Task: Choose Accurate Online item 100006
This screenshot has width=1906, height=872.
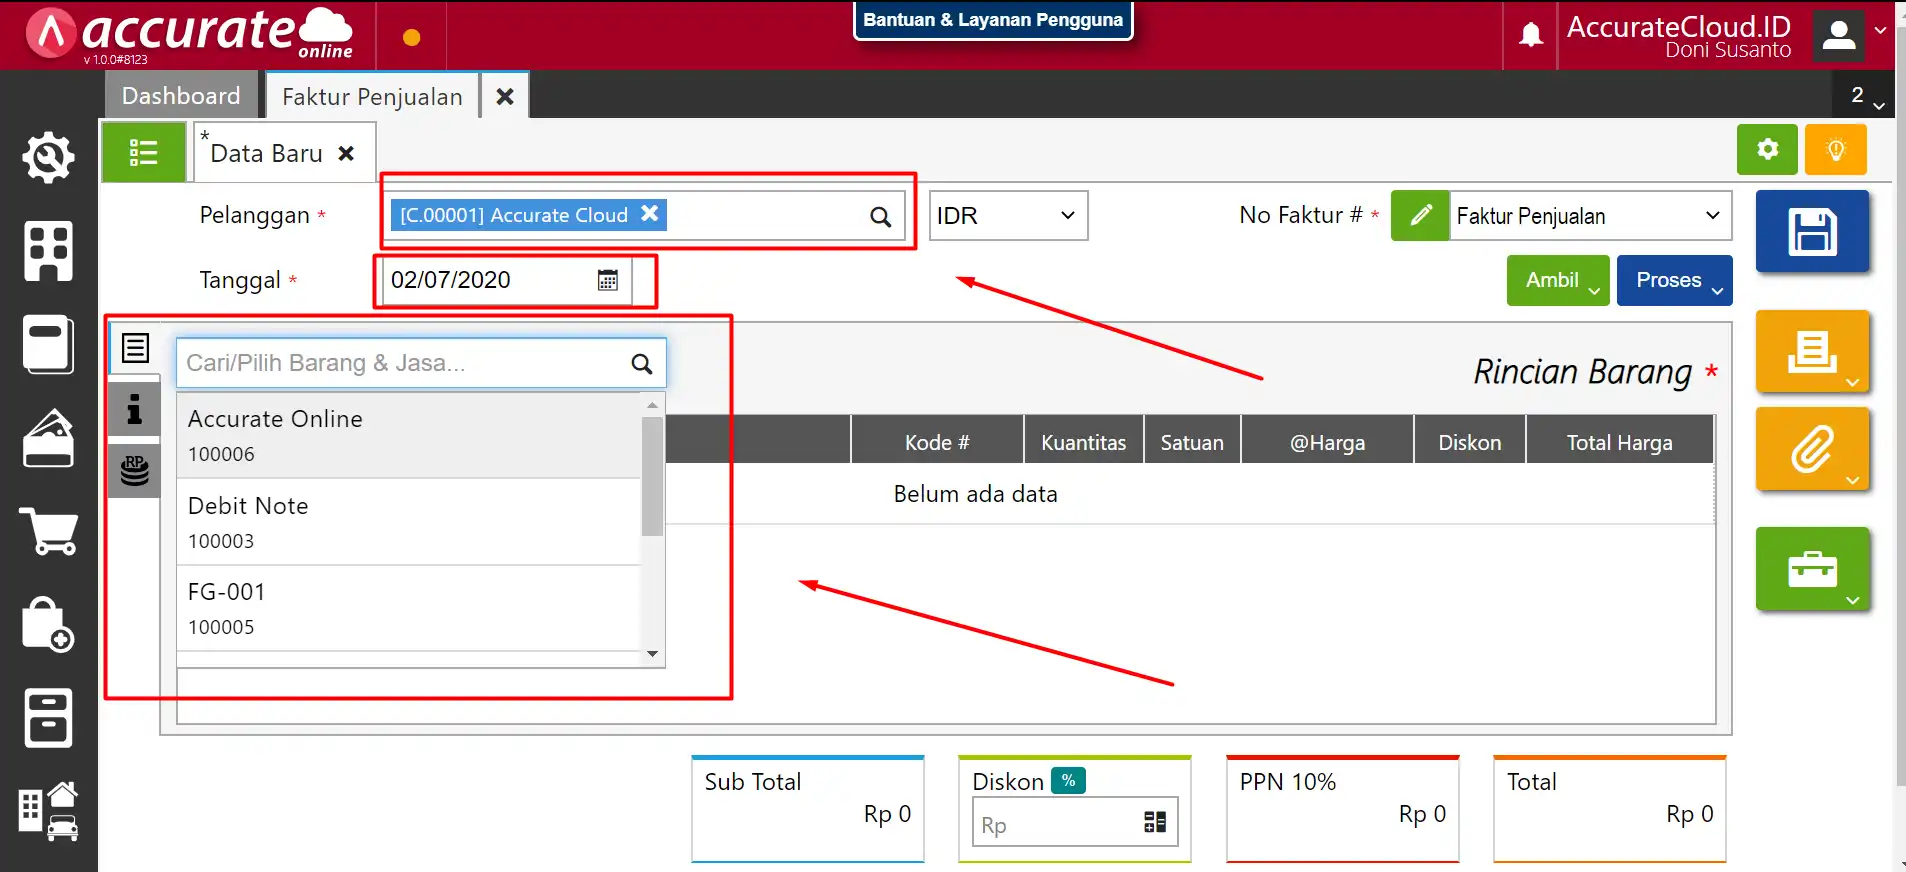Action: click(x=408, y=436)
